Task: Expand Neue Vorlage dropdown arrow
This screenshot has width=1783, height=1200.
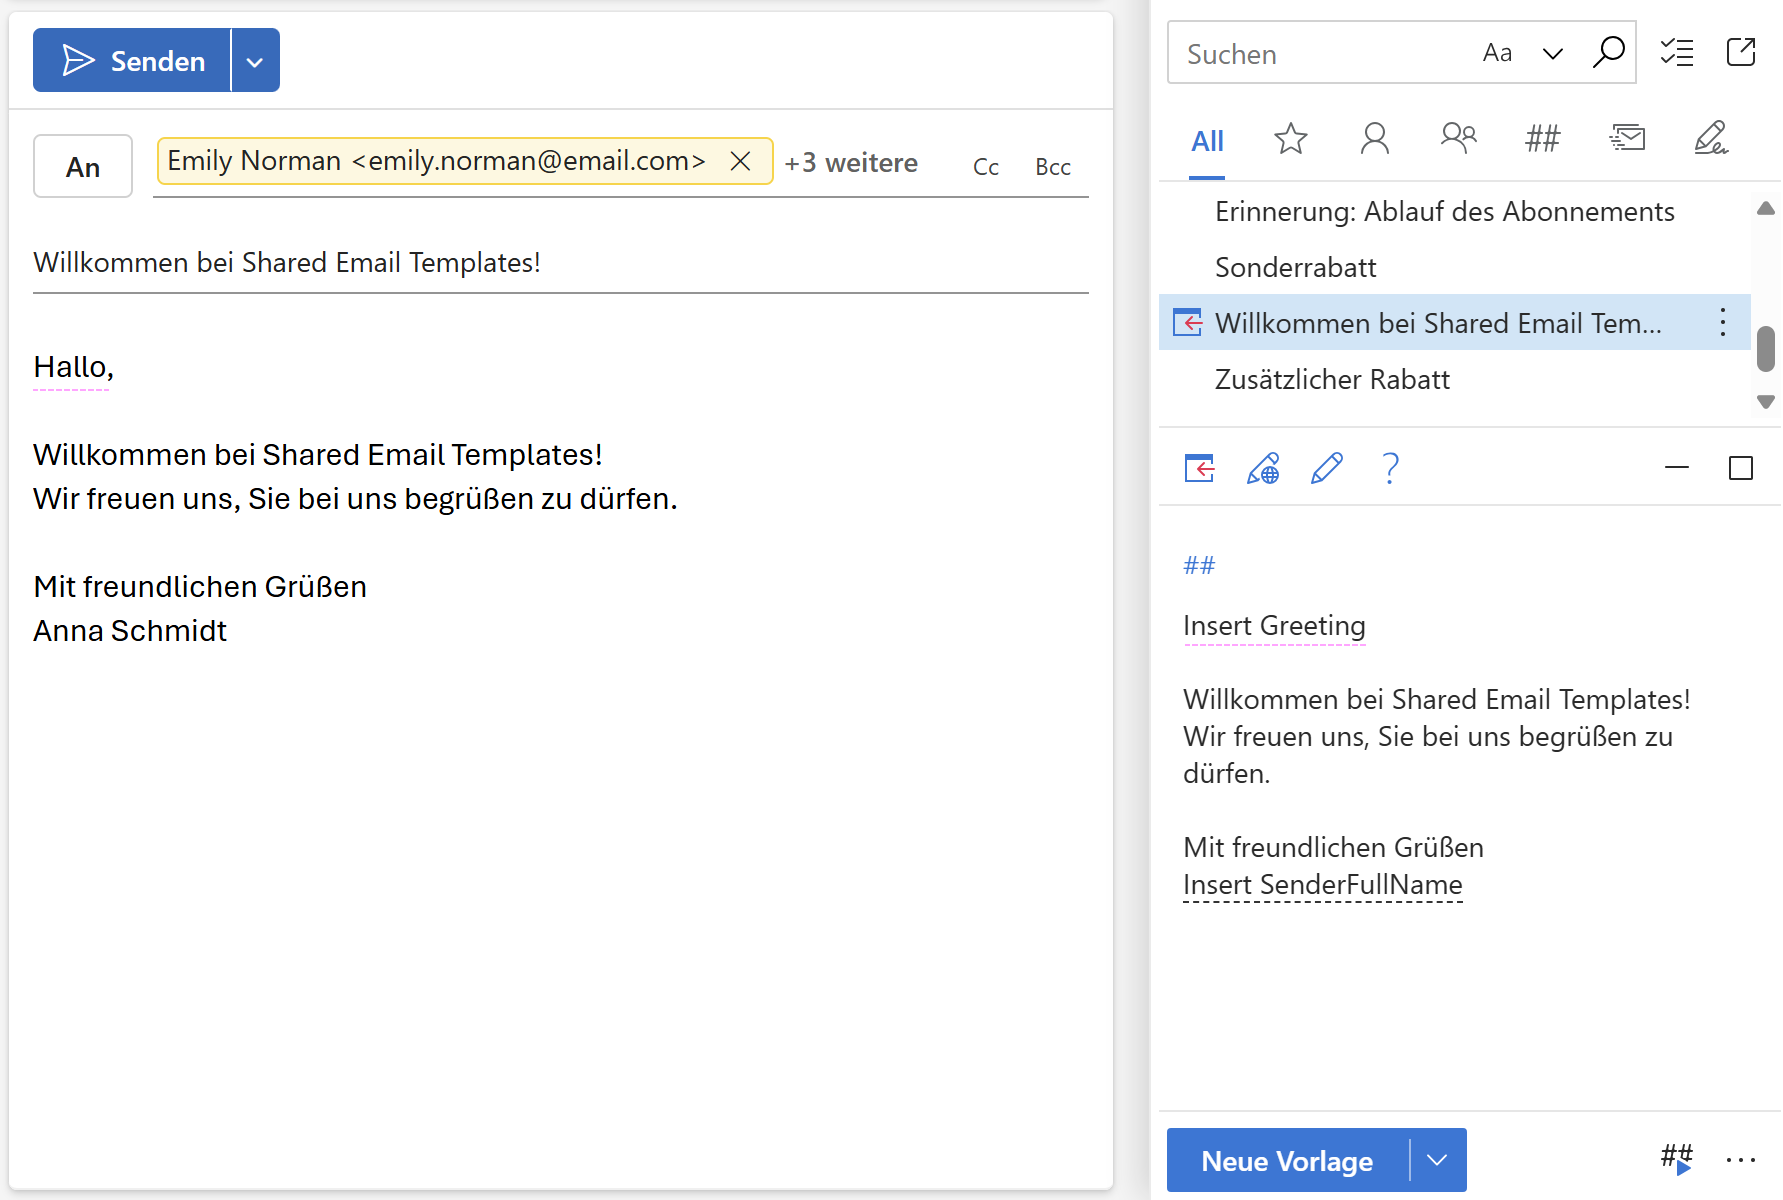Action: (1437, 1160)
